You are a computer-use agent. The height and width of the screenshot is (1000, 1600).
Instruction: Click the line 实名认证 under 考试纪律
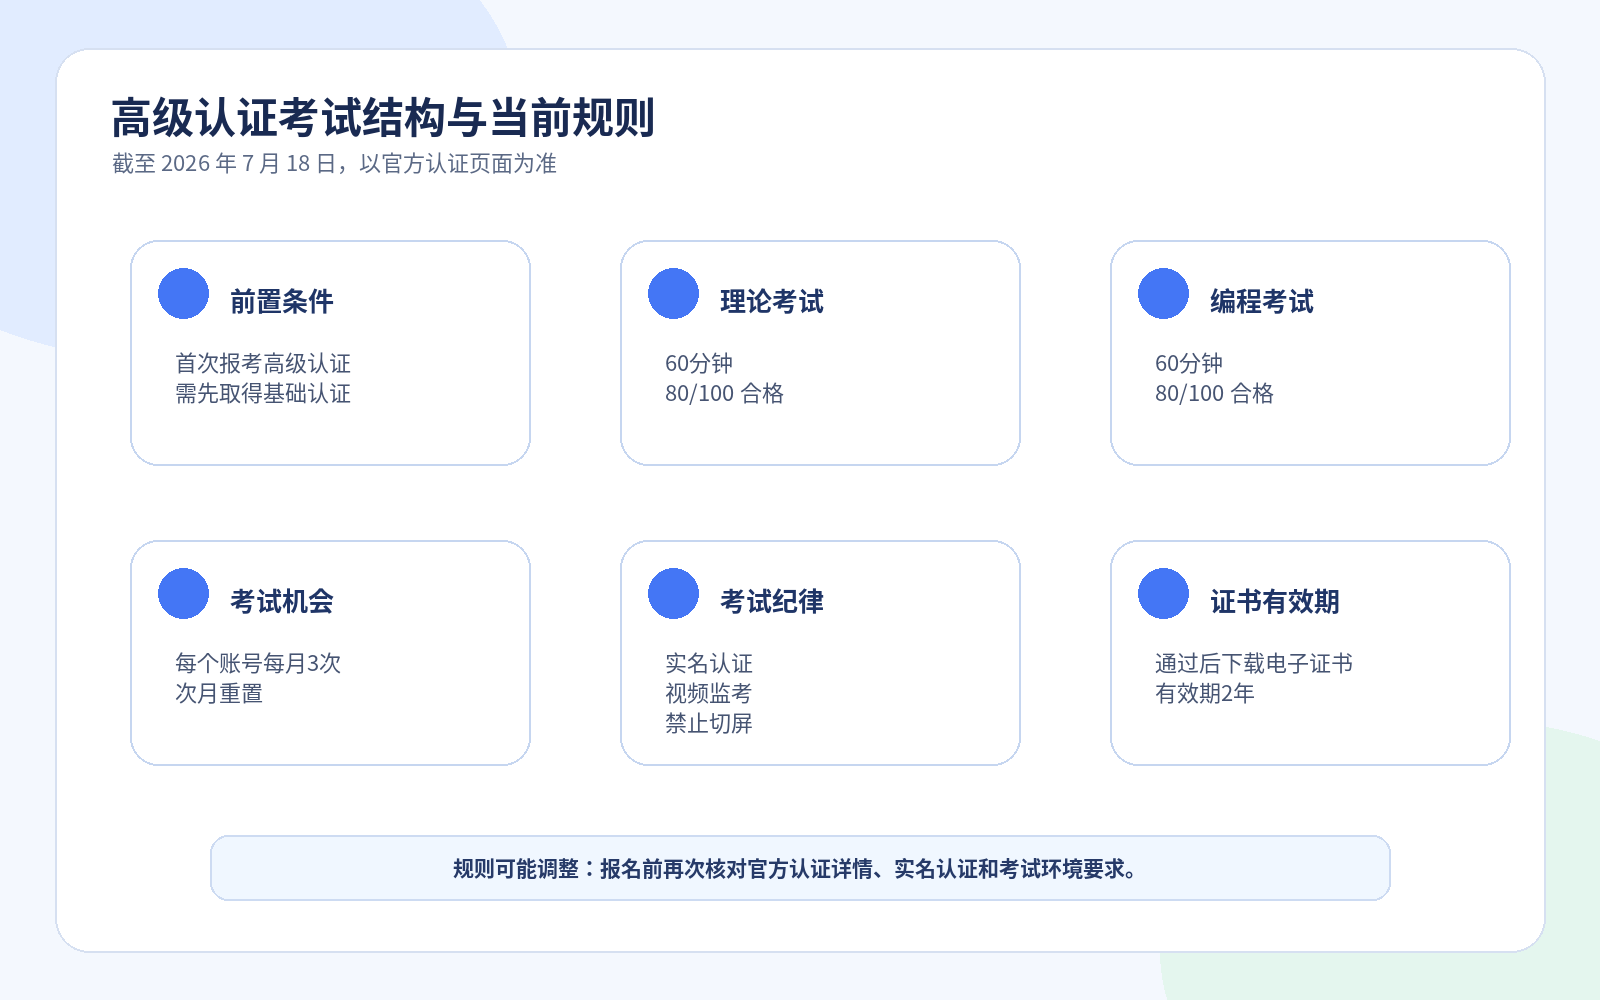point(709,663)
